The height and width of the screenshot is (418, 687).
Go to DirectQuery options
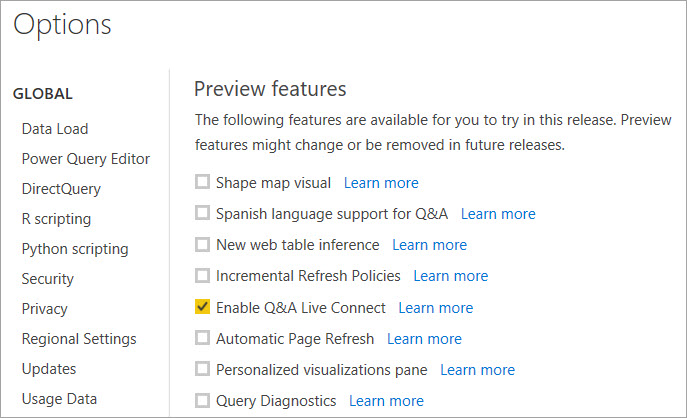[61, 189]
